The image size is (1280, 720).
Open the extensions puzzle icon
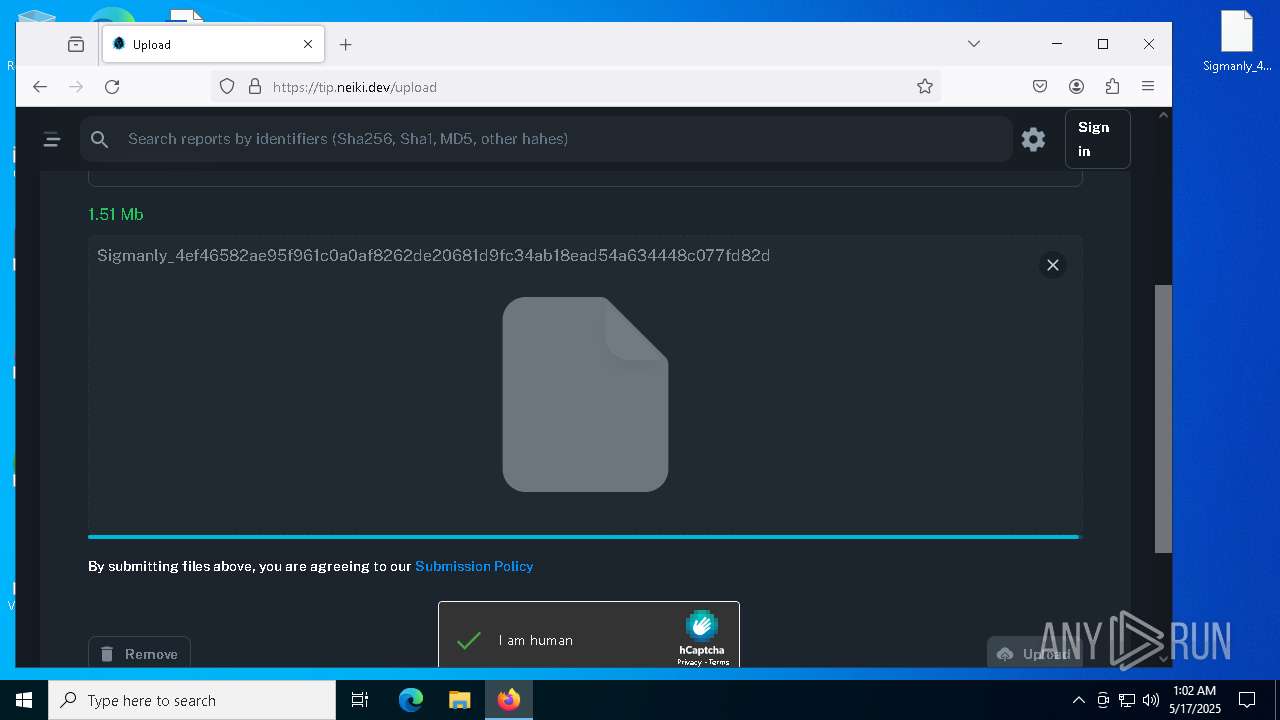coord(1112,87)
